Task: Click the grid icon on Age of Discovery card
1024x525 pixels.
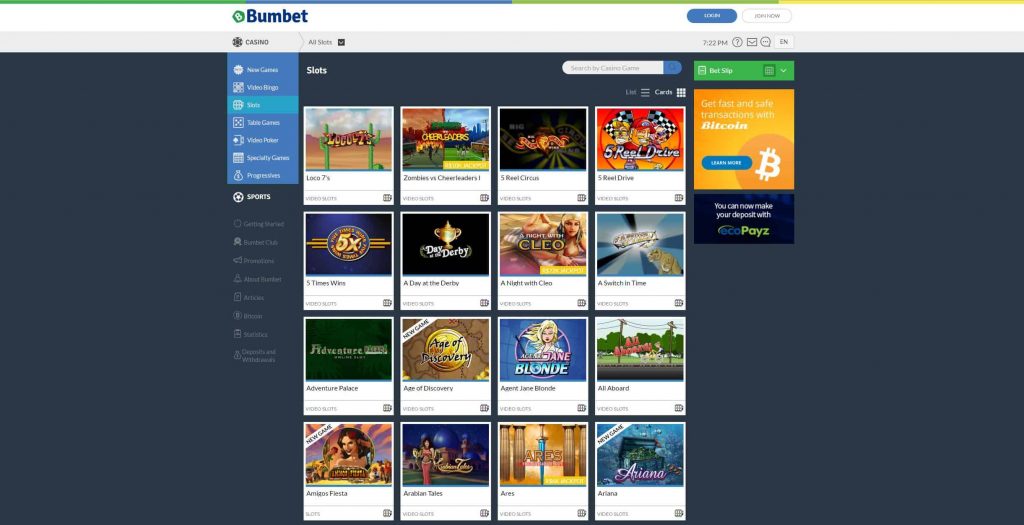Action: coord(485,408)
